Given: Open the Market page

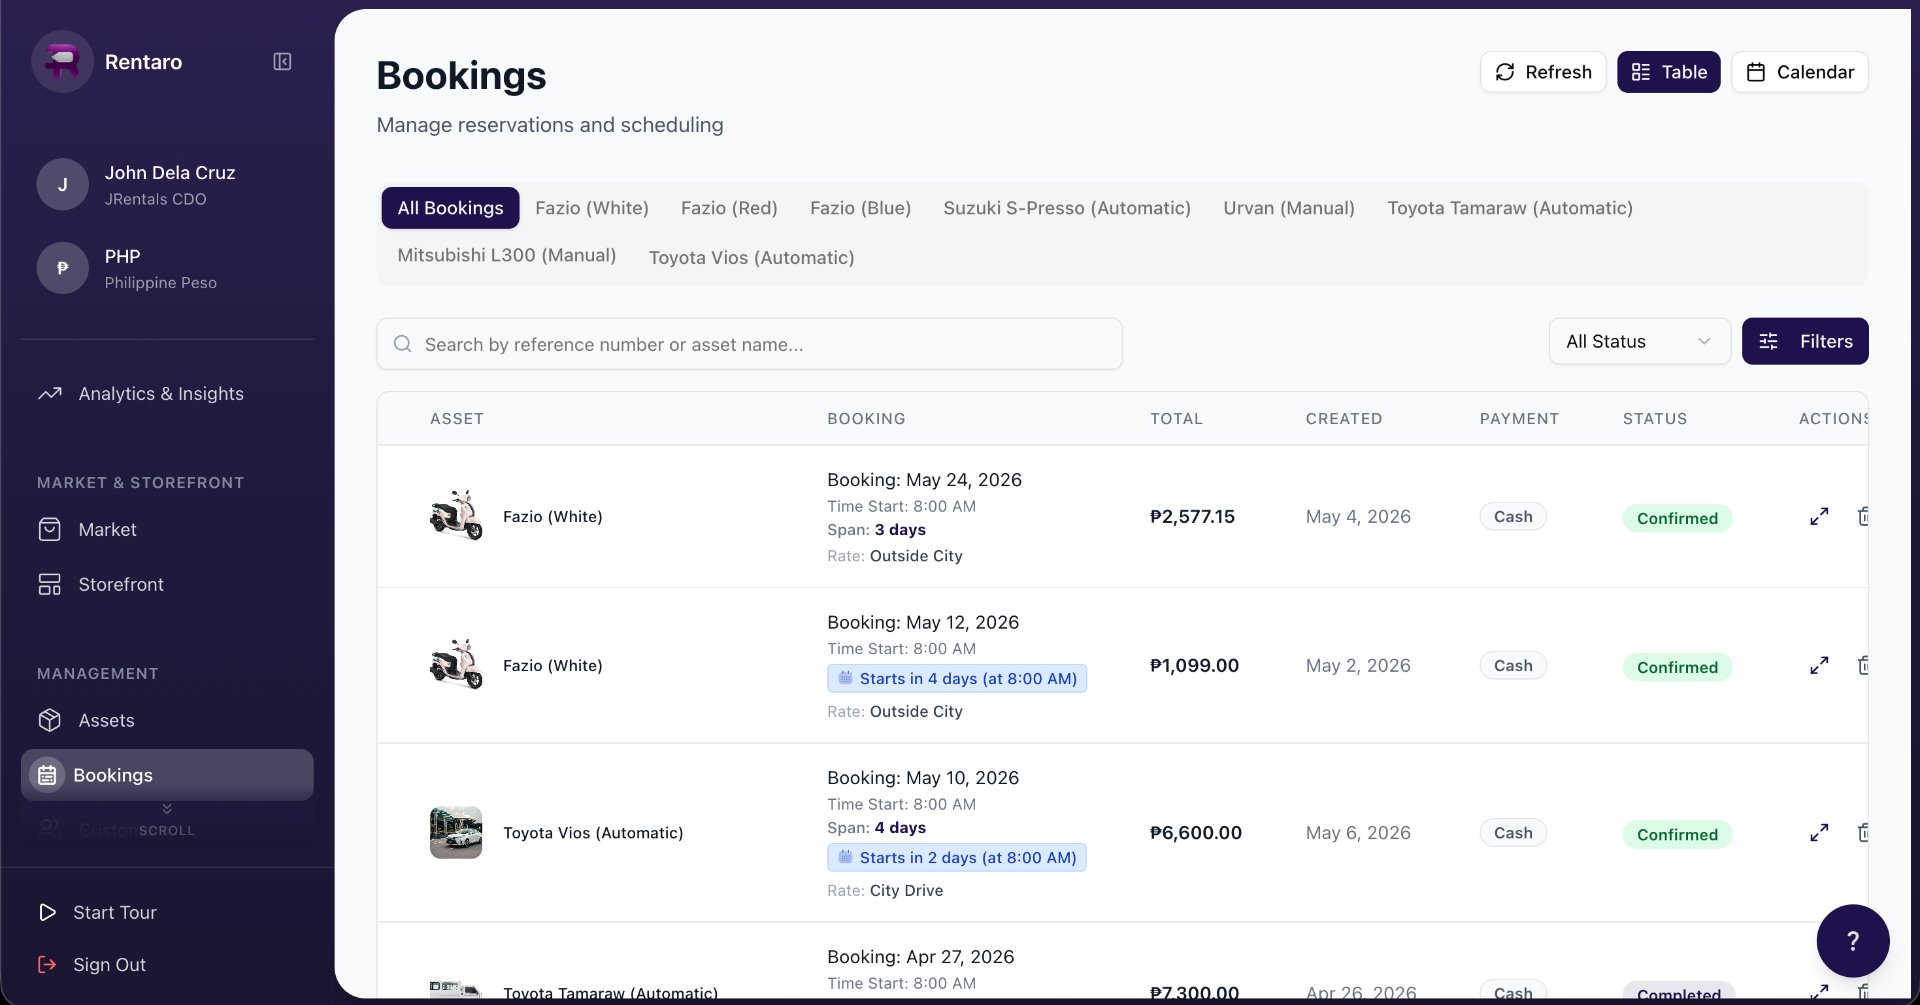Looking at the screenshot, I should pyautogui.click(x=107, y=530).
